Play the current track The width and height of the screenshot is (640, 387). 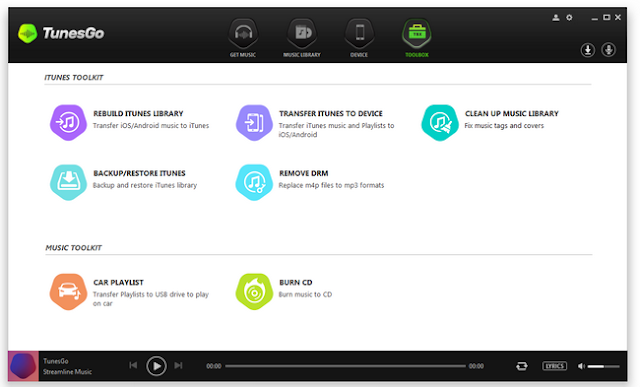pos(156,366)
